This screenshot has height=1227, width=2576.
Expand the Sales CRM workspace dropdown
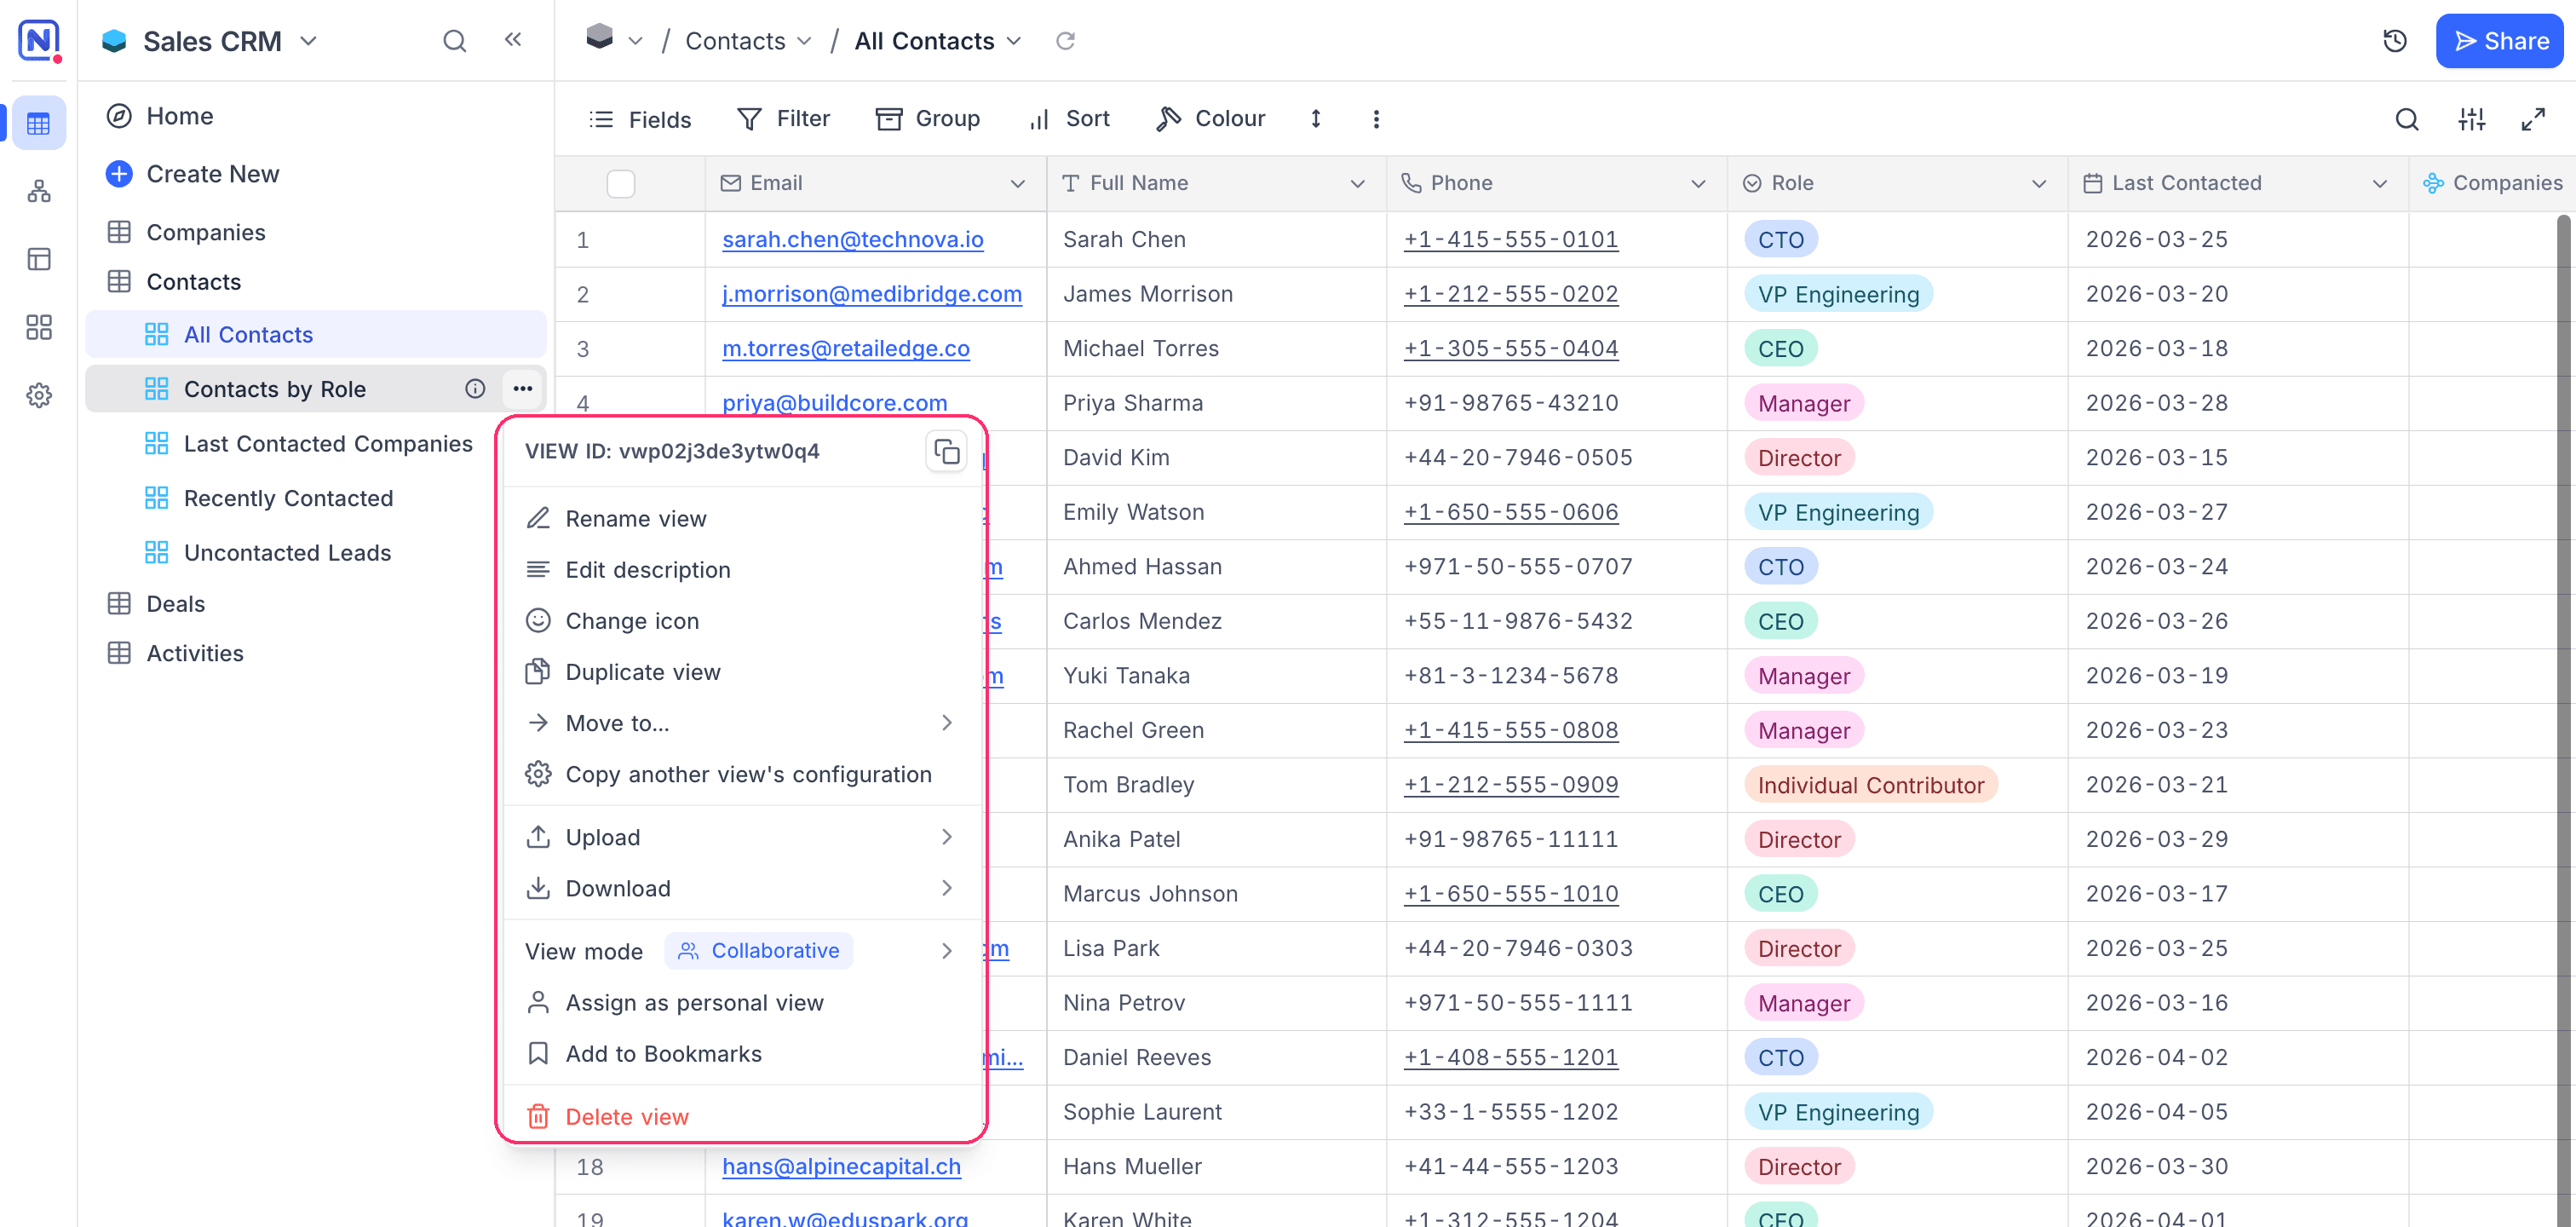[309, 41]
